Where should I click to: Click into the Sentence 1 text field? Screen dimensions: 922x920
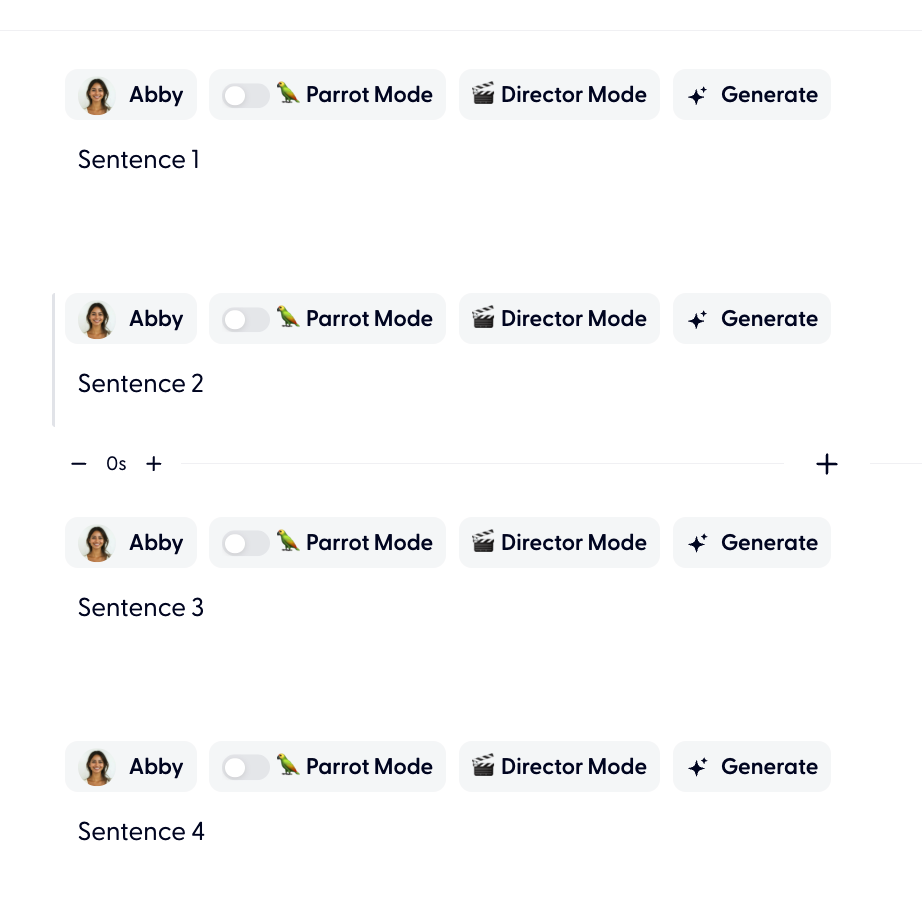(x=139, y=160)
